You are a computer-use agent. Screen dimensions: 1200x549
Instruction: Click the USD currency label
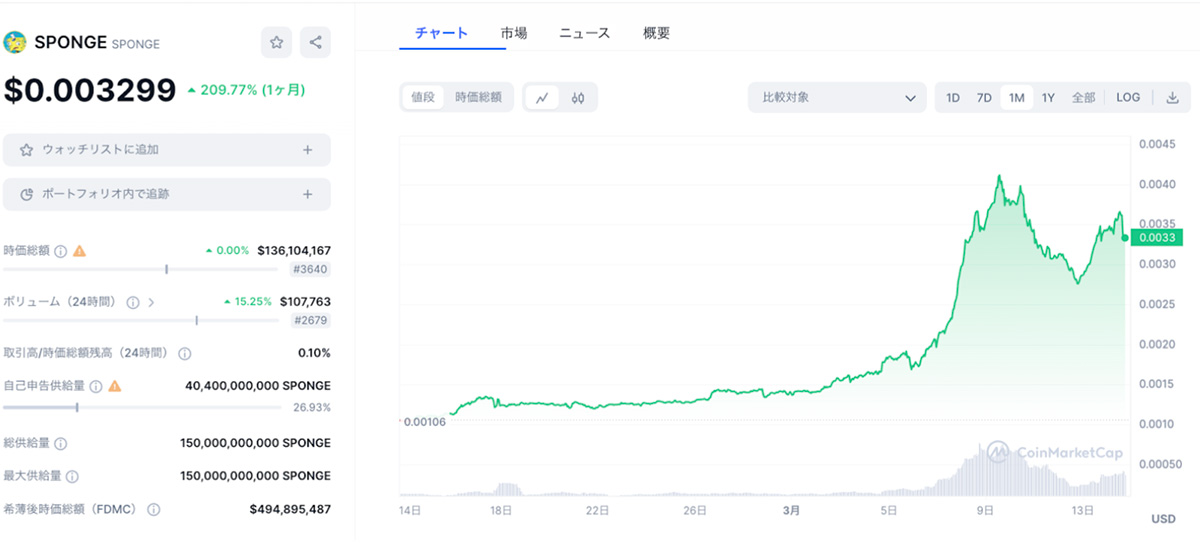click(1163, 519)
